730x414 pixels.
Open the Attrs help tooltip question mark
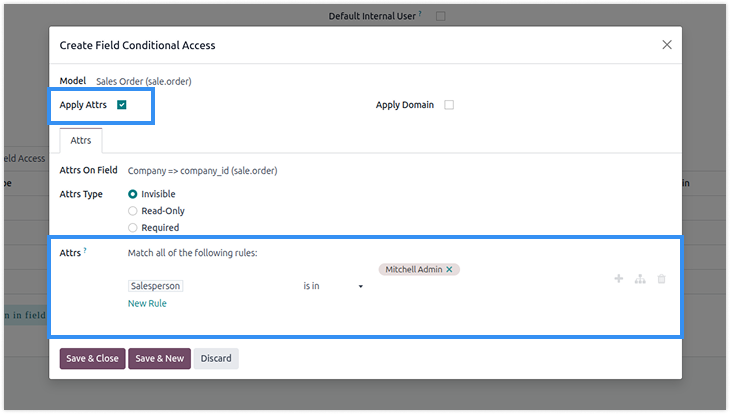click(x=85, y=250)
